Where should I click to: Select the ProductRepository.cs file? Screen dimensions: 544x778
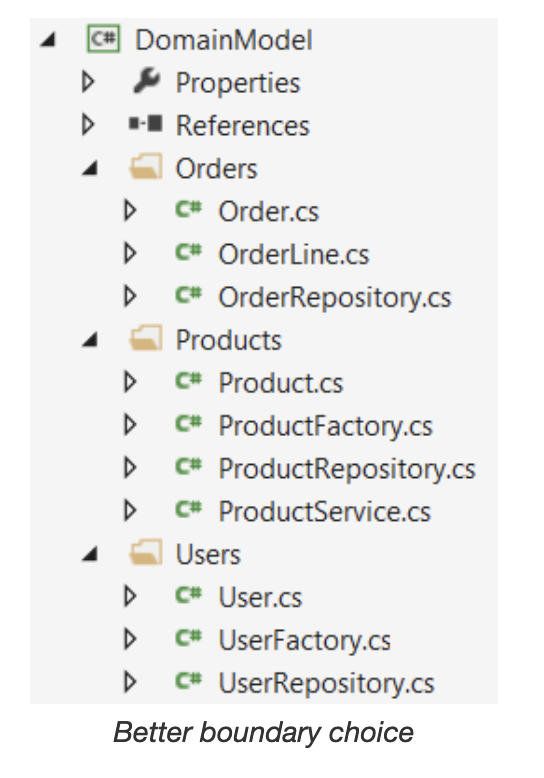coord(347,469)
